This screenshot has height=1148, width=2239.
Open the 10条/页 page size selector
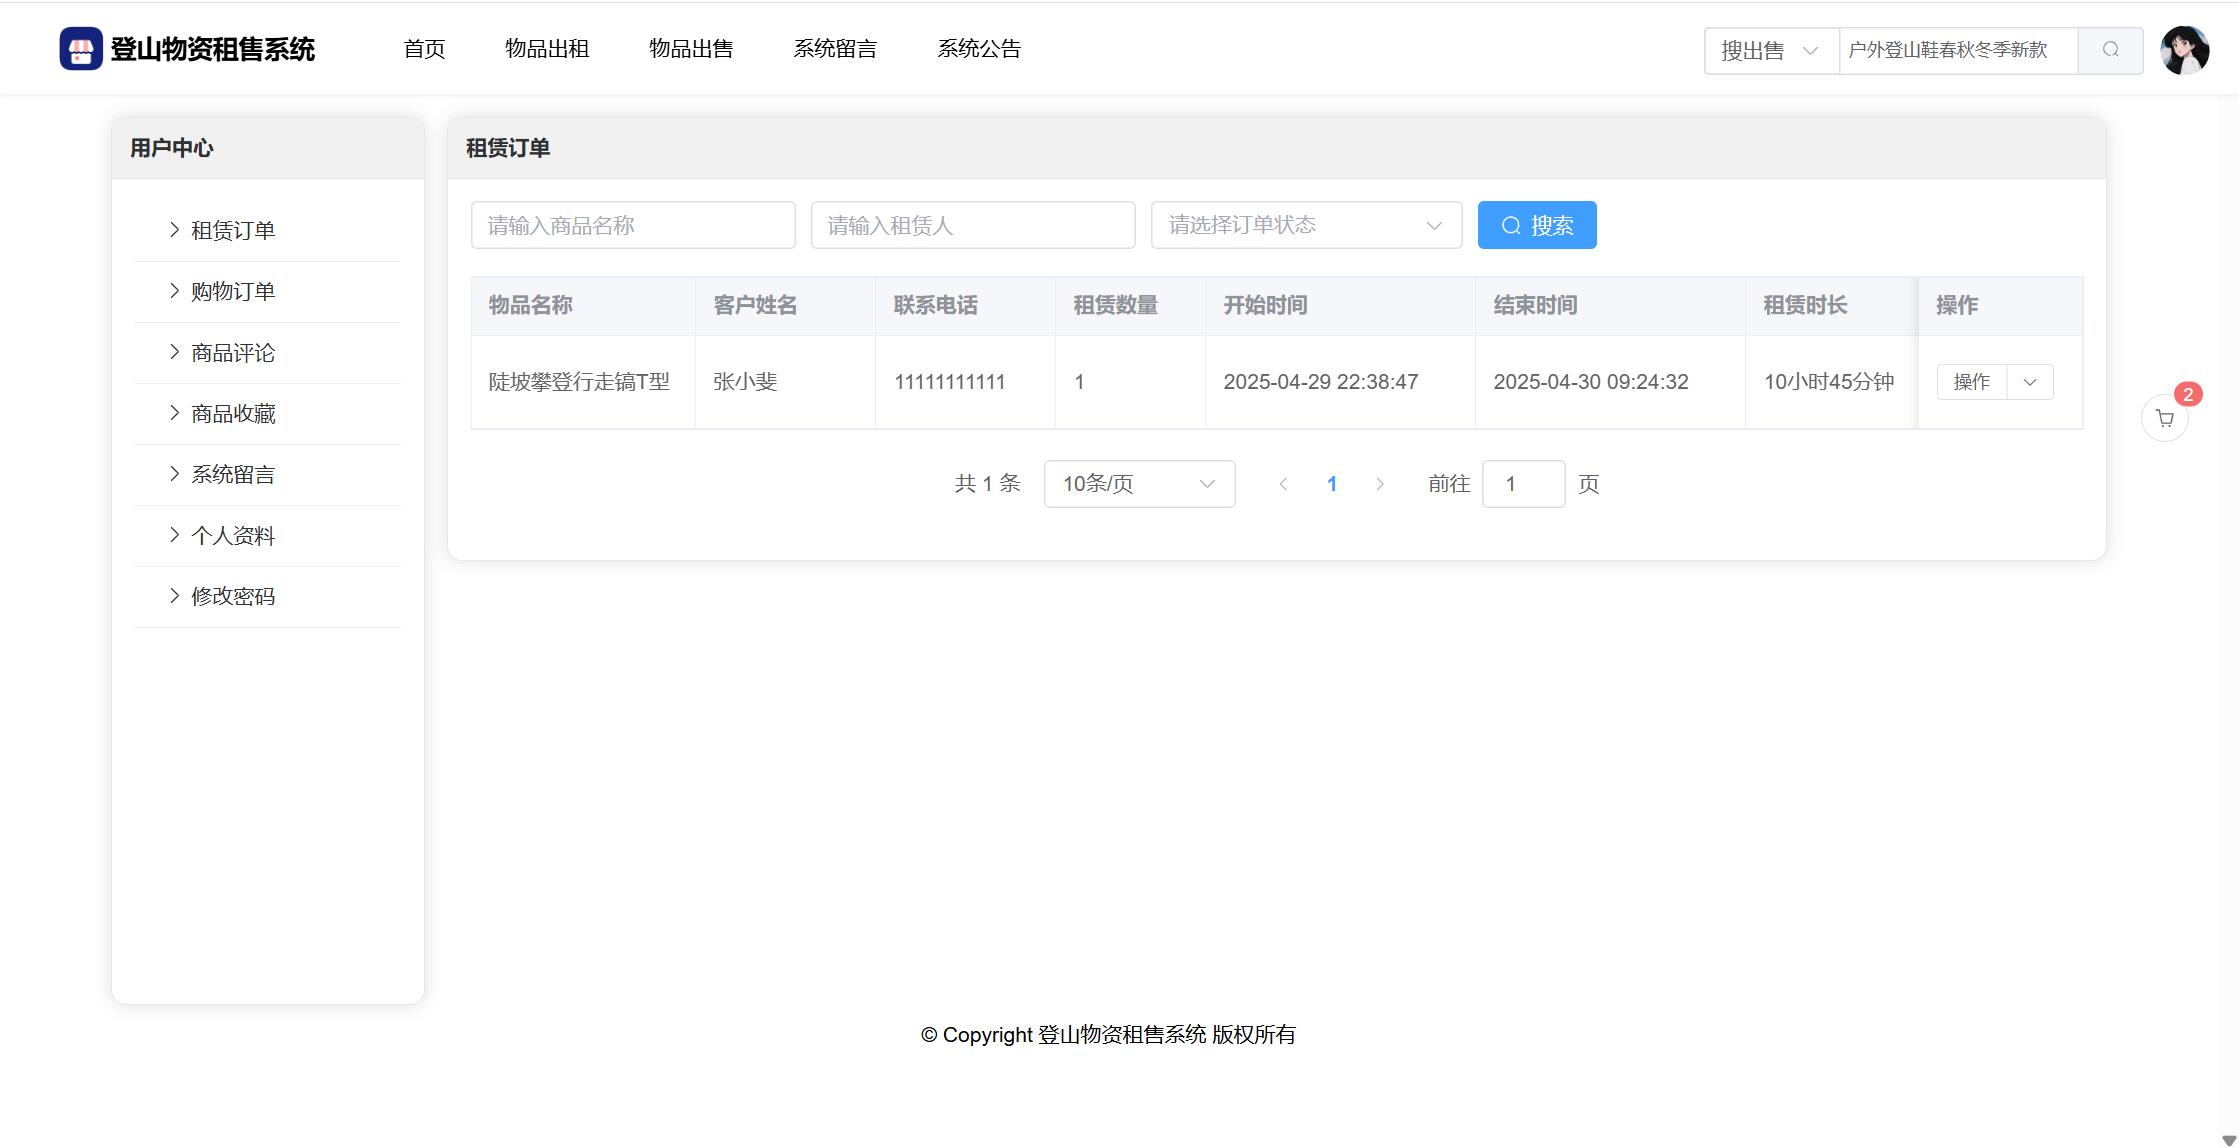(1138, 484)
